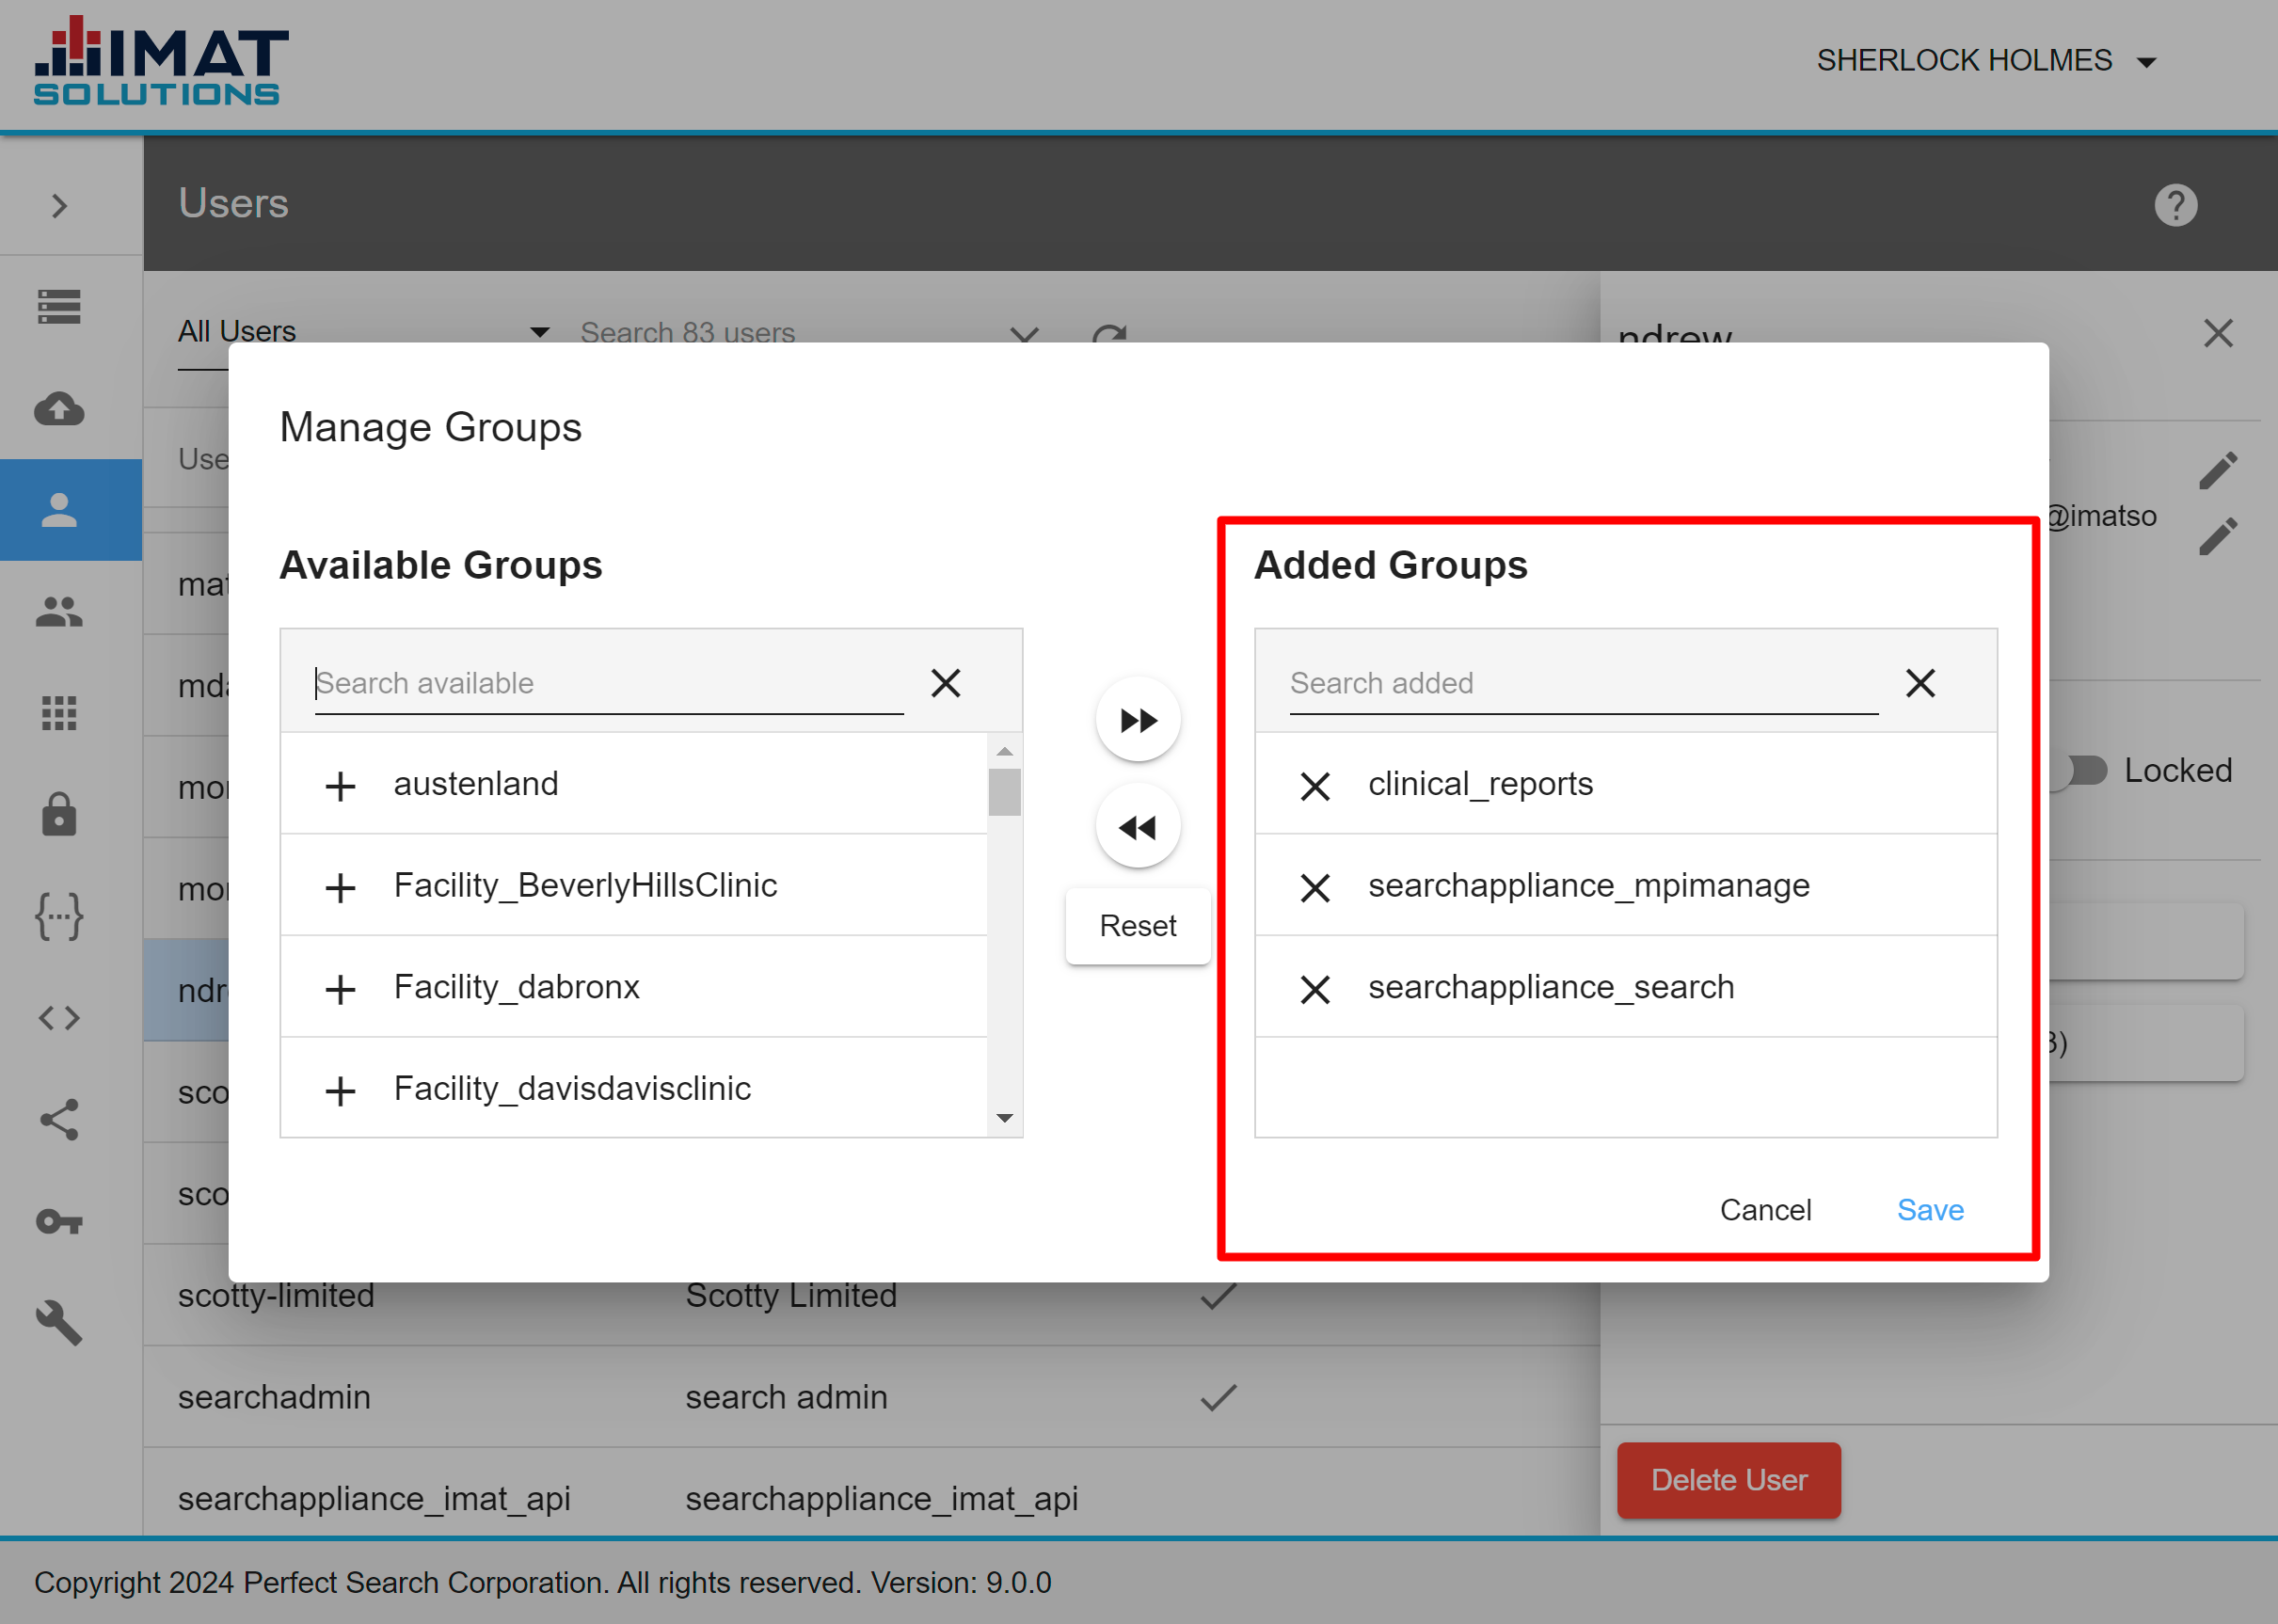
Task: Click the austenland group name
Action: (476, 784)
